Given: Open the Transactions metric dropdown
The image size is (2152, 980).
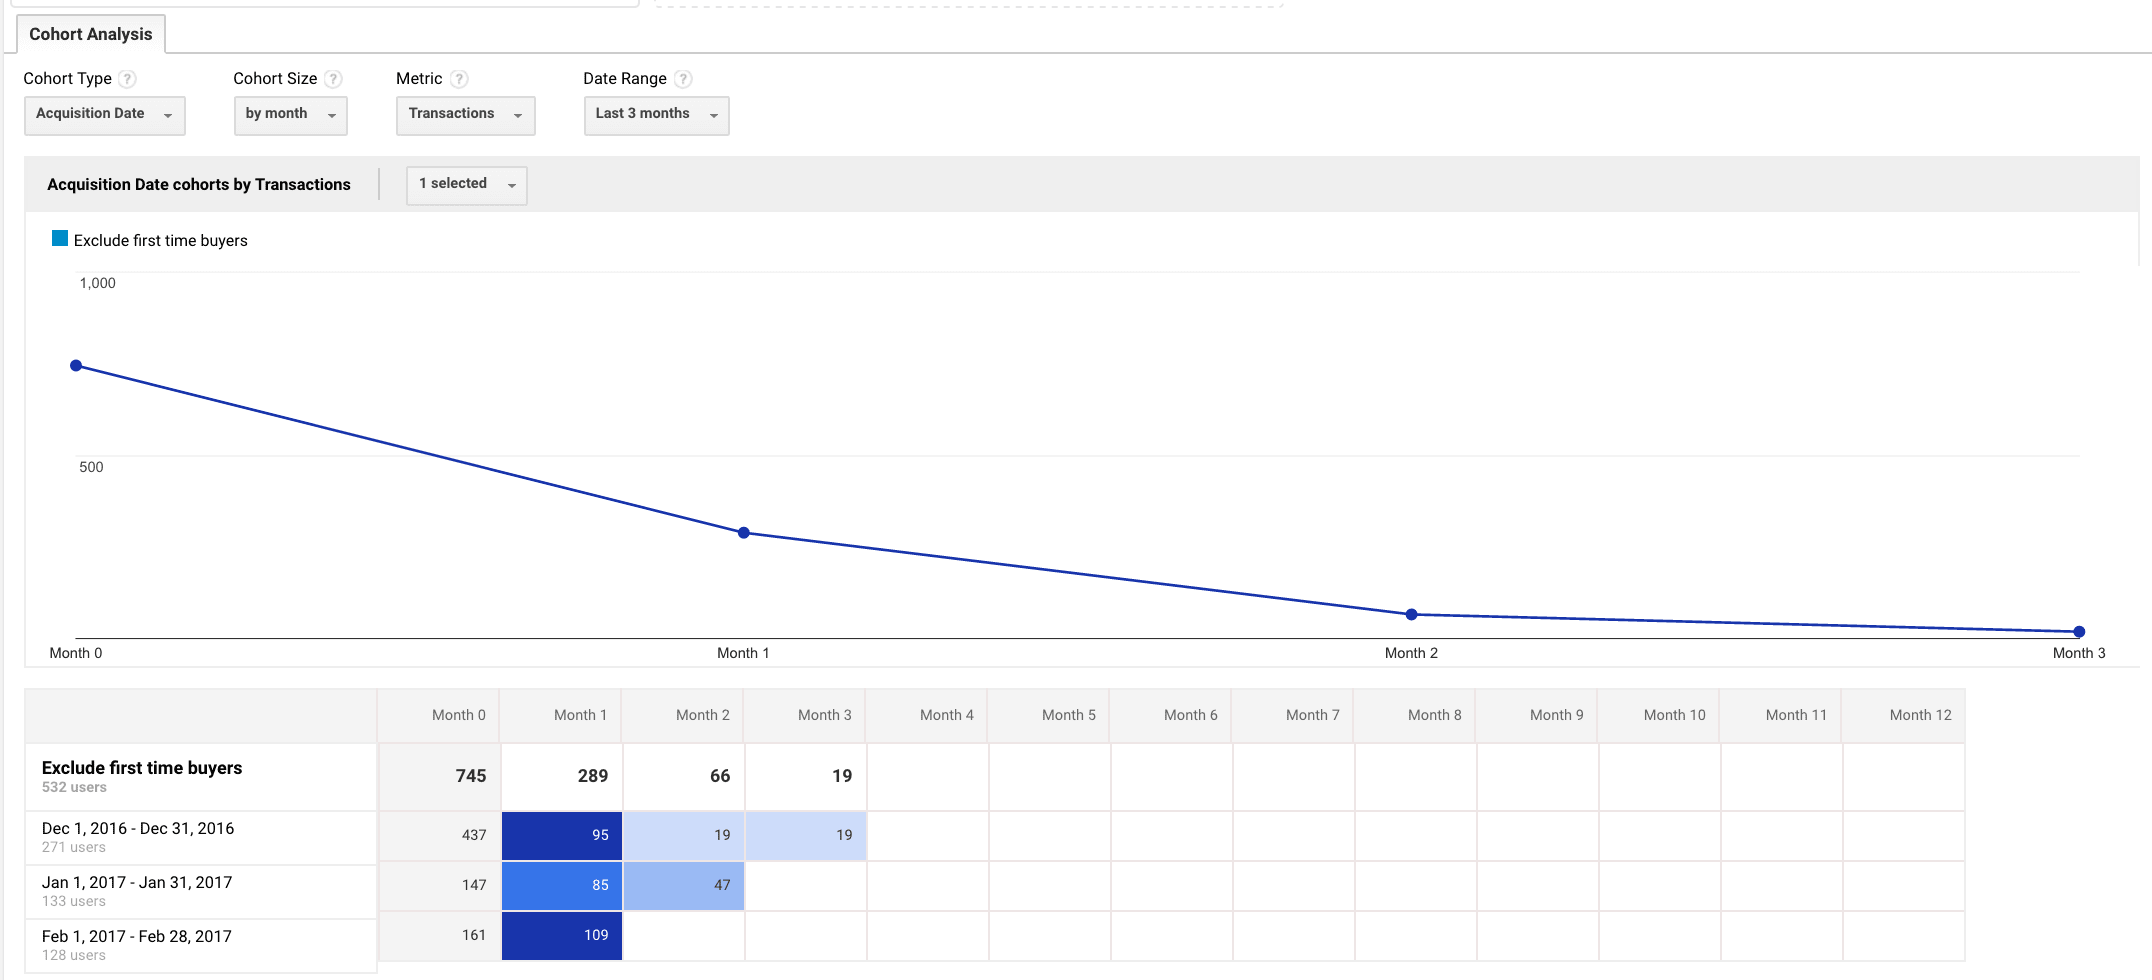Looking at the screenshot, I should point(466,115).
